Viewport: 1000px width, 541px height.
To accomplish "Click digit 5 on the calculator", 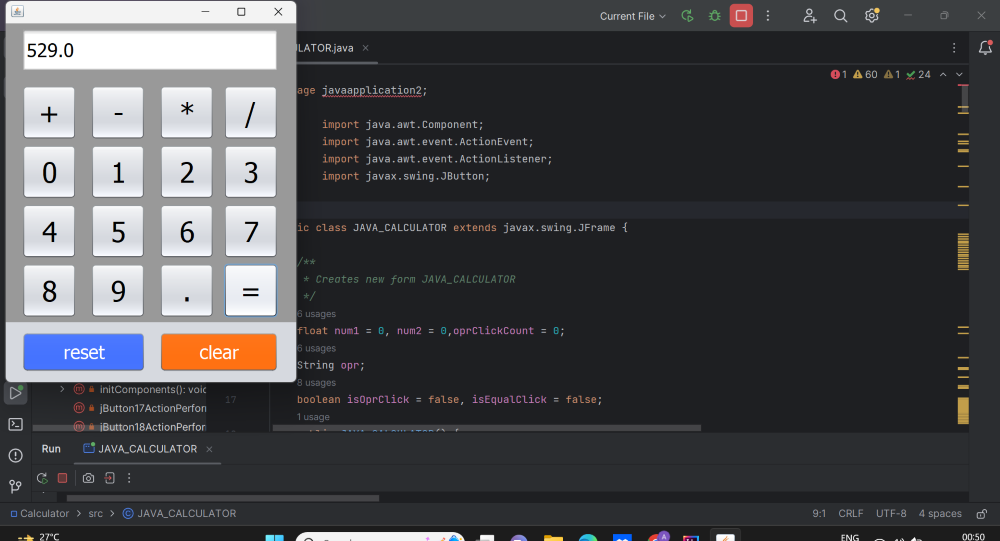I will tap(118, 232).
